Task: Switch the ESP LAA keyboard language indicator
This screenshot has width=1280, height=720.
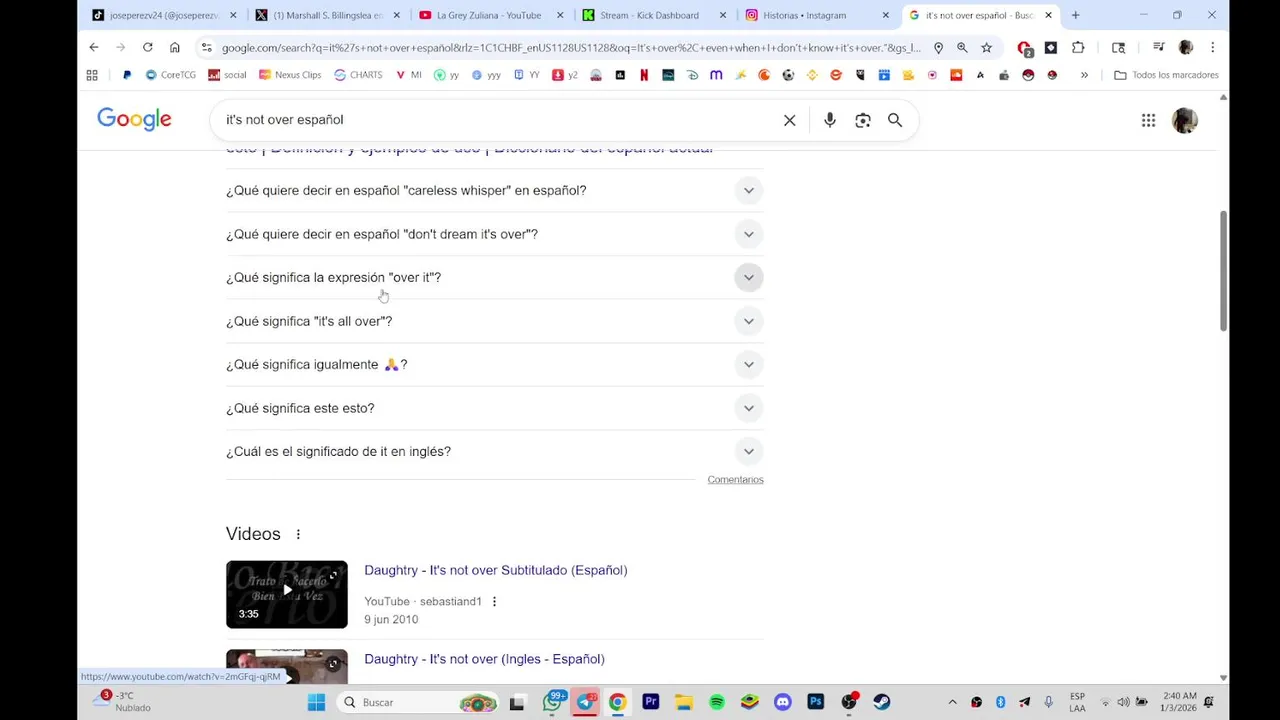Action: [x=1077, y=702]
